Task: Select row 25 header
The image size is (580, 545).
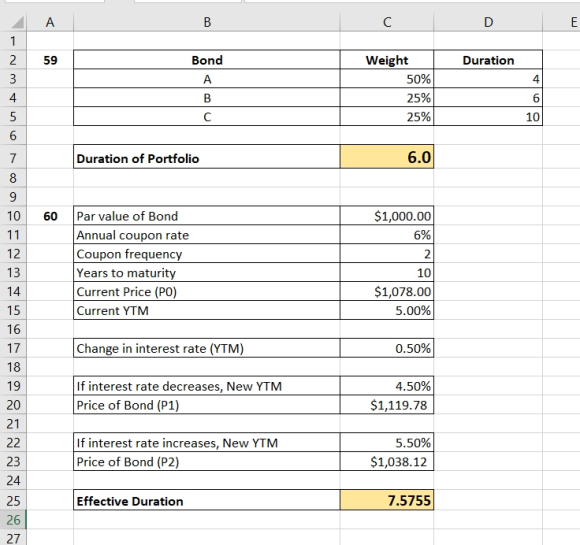Action: [x=13, y=501]
